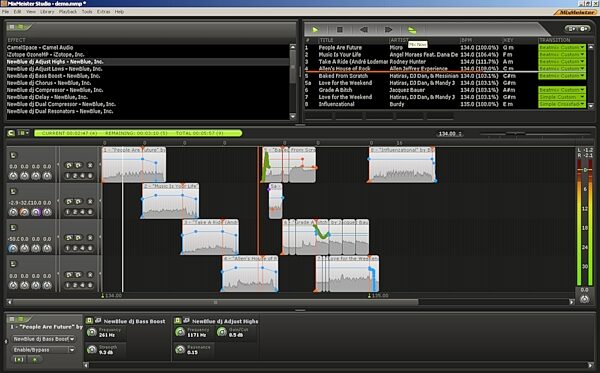Click the Resonance knob of Adjust Highs
This screenshot has width=600, height=373.
180,349
